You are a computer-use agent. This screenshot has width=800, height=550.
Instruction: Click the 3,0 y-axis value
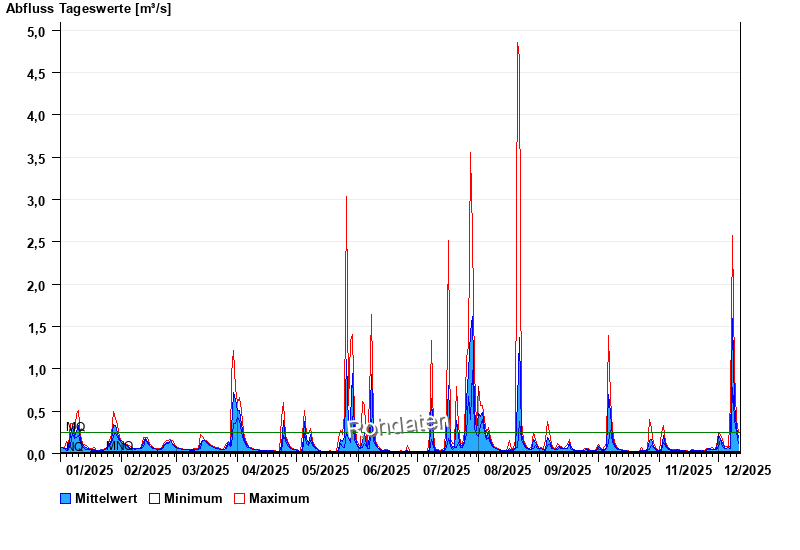[36, 201]
